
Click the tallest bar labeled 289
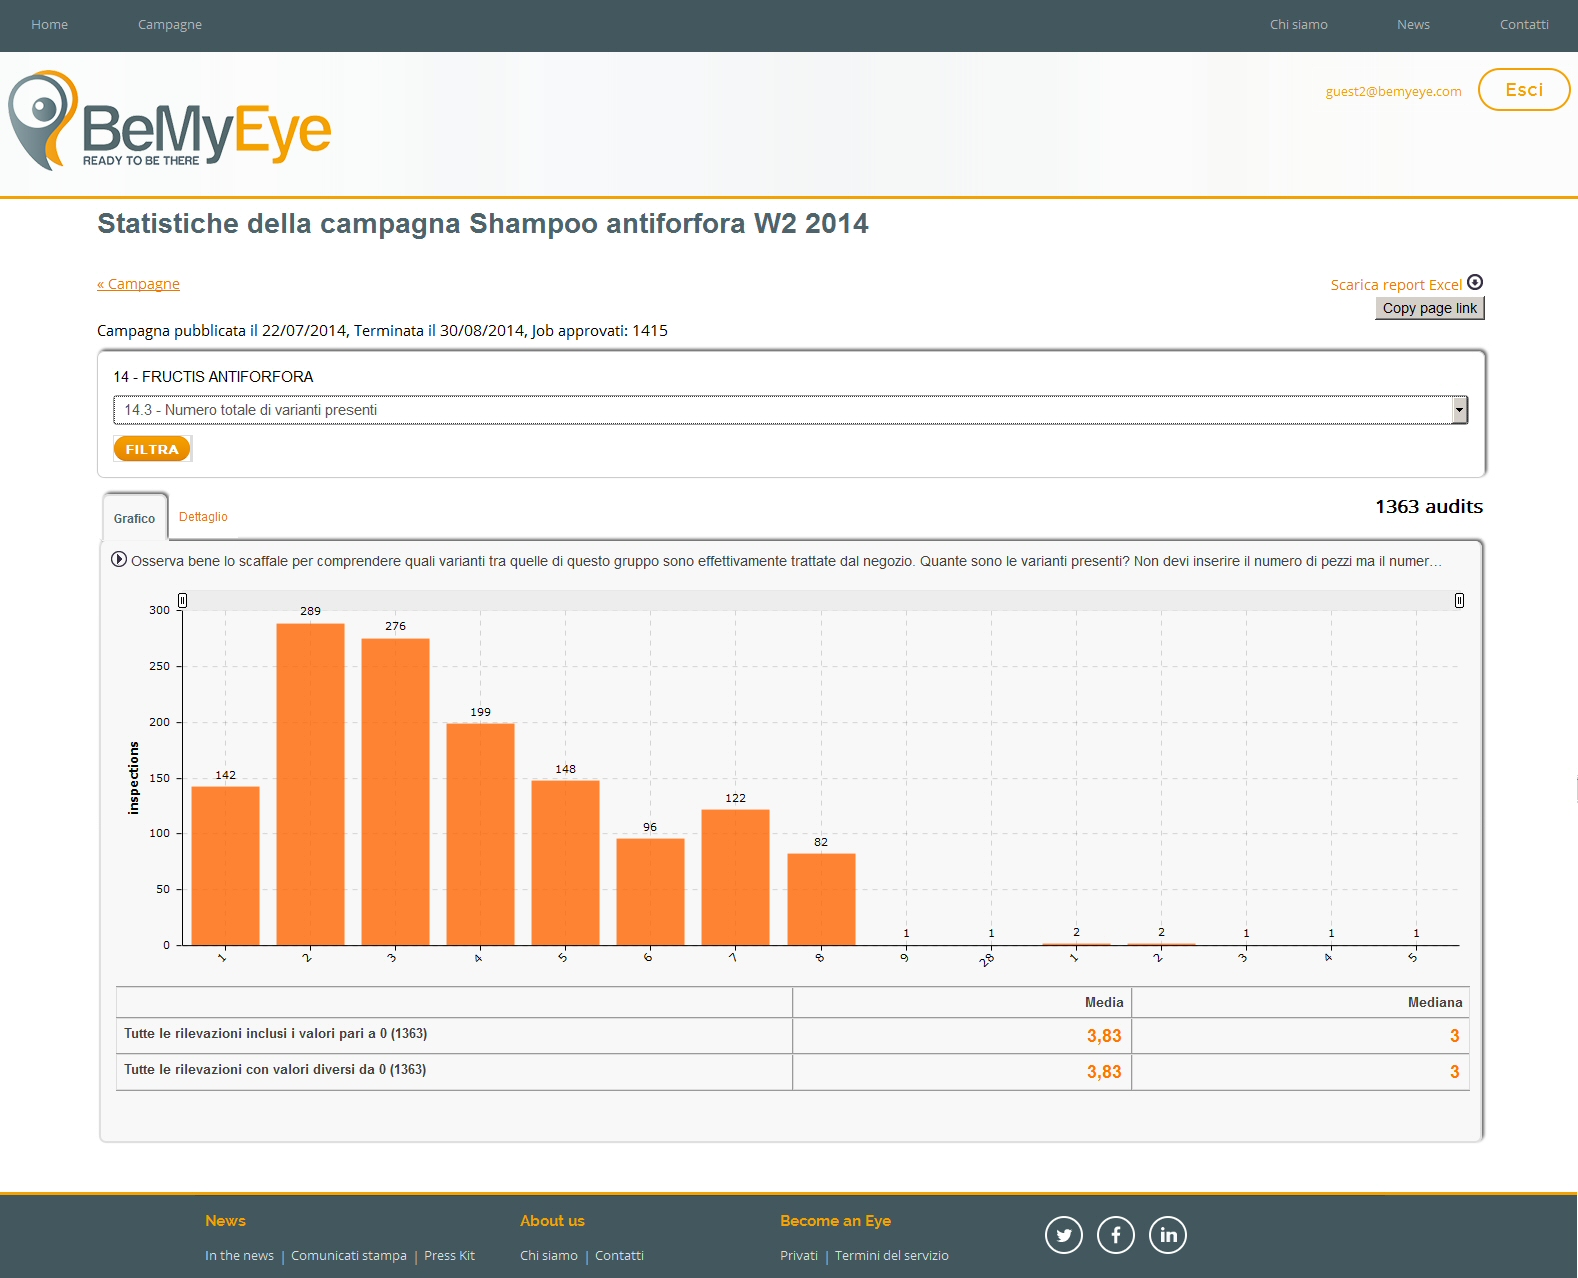tap(310, 784)
